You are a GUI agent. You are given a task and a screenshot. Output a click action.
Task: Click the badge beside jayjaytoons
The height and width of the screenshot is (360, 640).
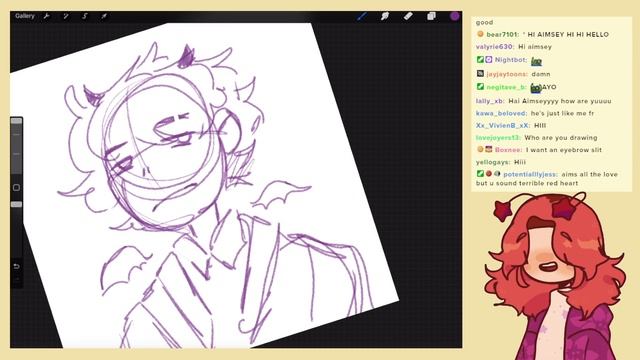pos(480,73)
